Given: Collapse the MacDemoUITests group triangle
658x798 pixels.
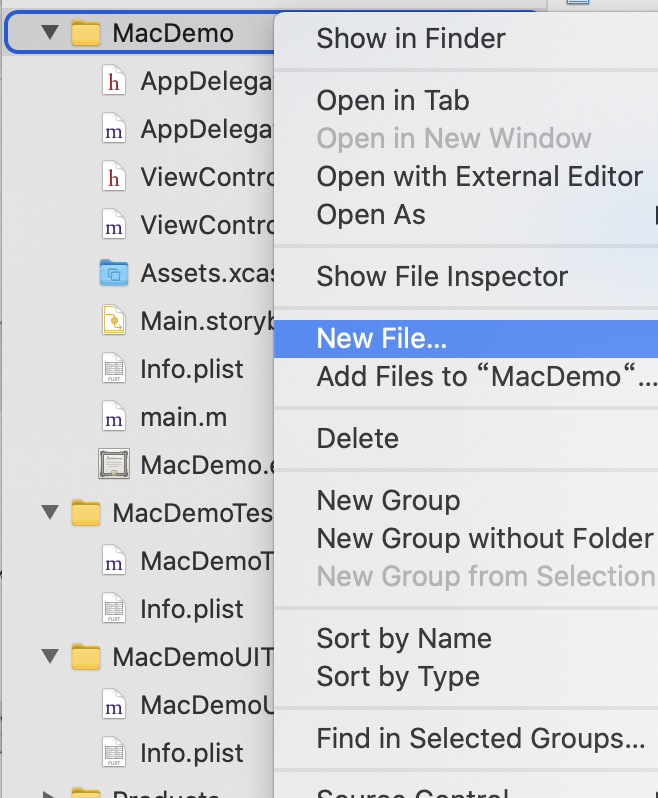Looking at the screenshot, I should (50, 657).
